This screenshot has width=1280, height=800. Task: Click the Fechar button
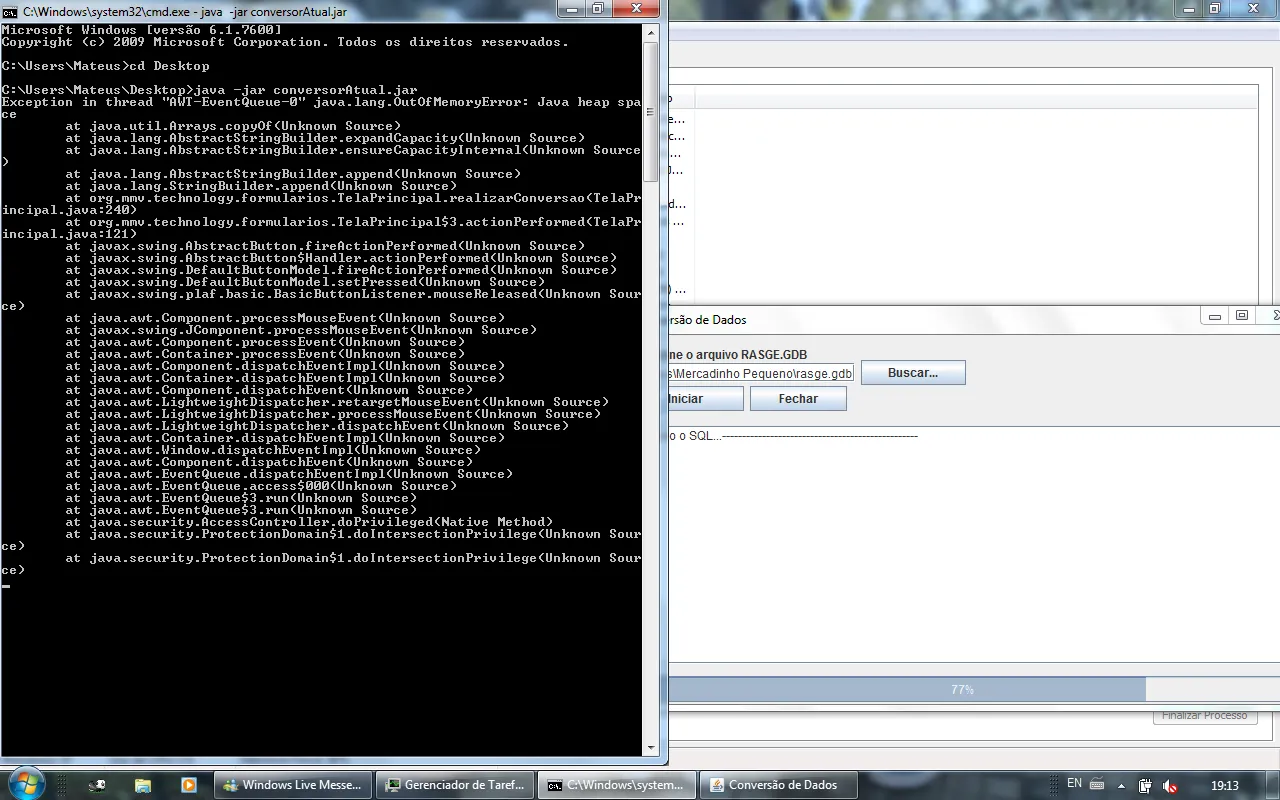[x=798, y=399]
